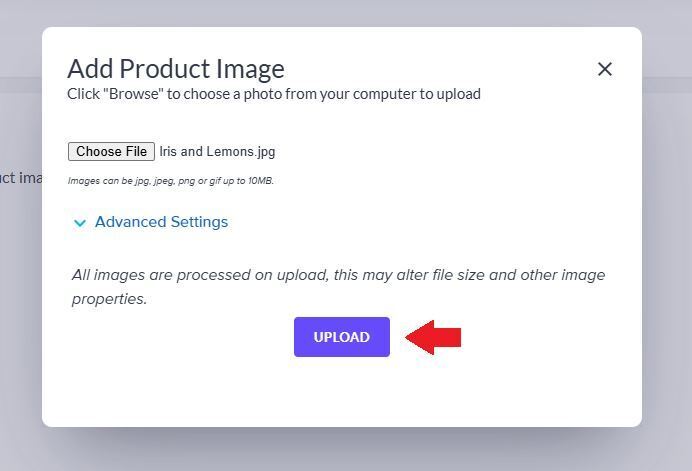Click the partially hidden text left of dialog

pos(20,178)
